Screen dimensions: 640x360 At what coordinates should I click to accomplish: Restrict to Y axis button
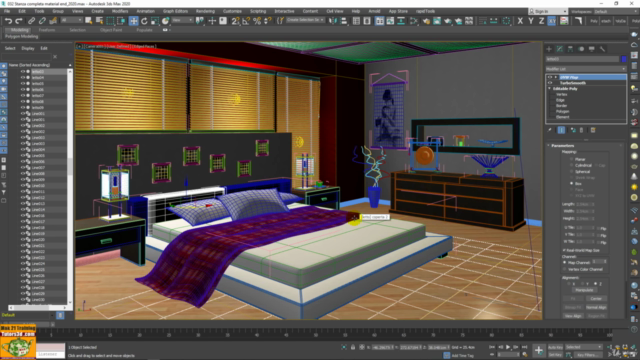531,20
